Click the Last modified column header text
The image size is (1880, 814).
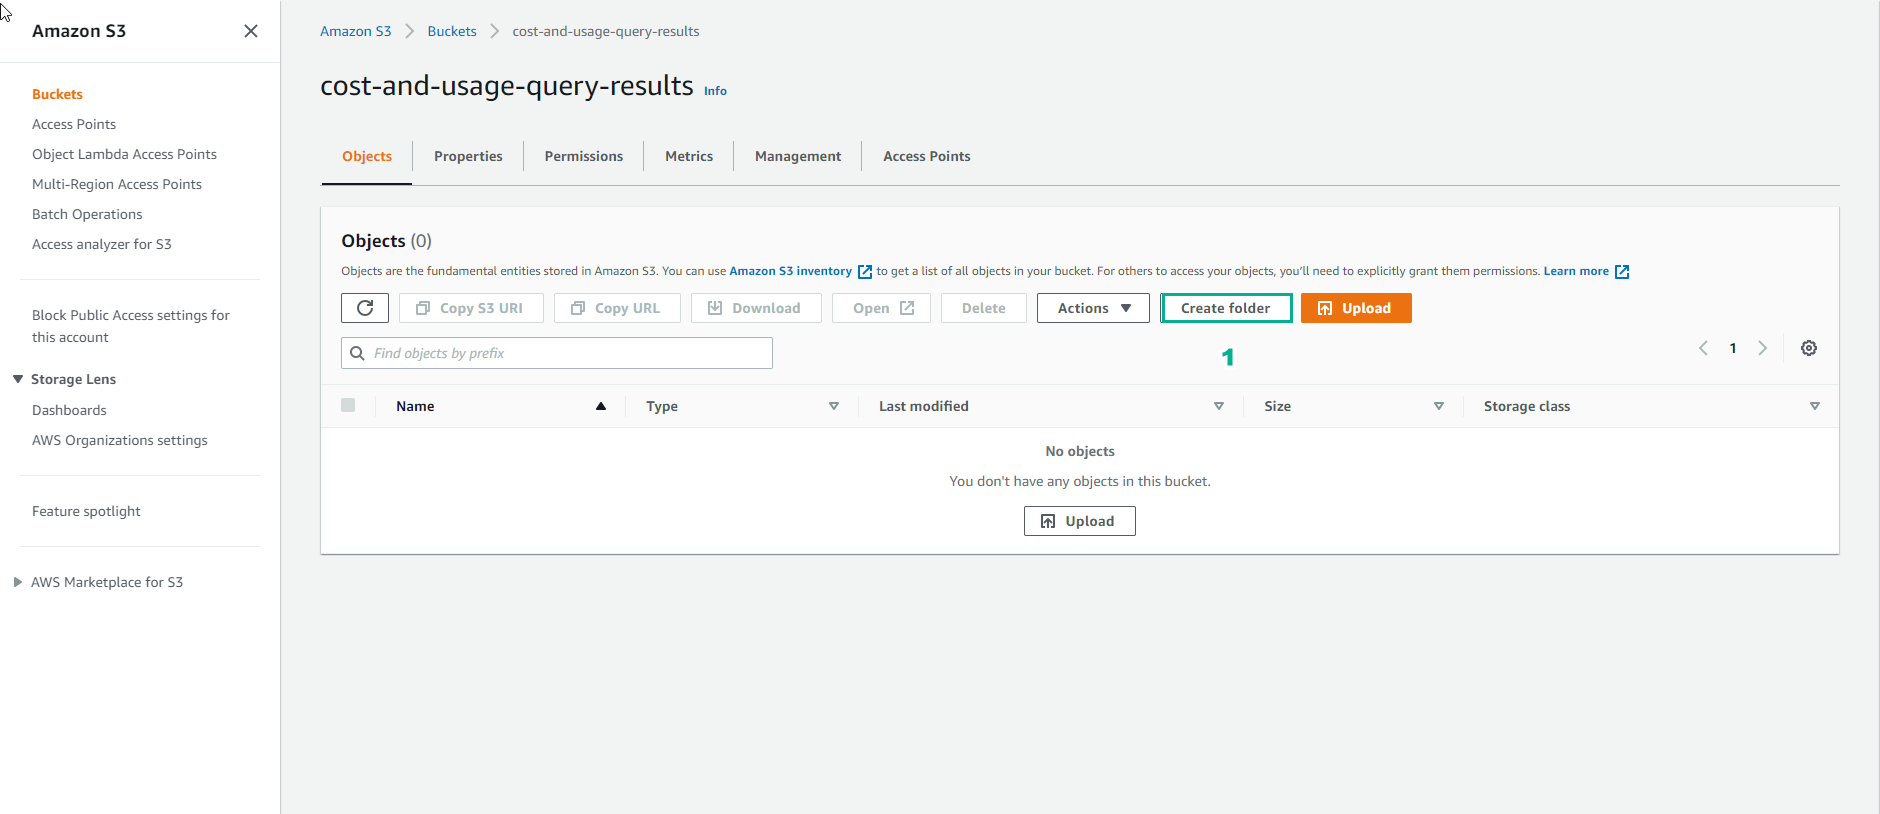924,406
